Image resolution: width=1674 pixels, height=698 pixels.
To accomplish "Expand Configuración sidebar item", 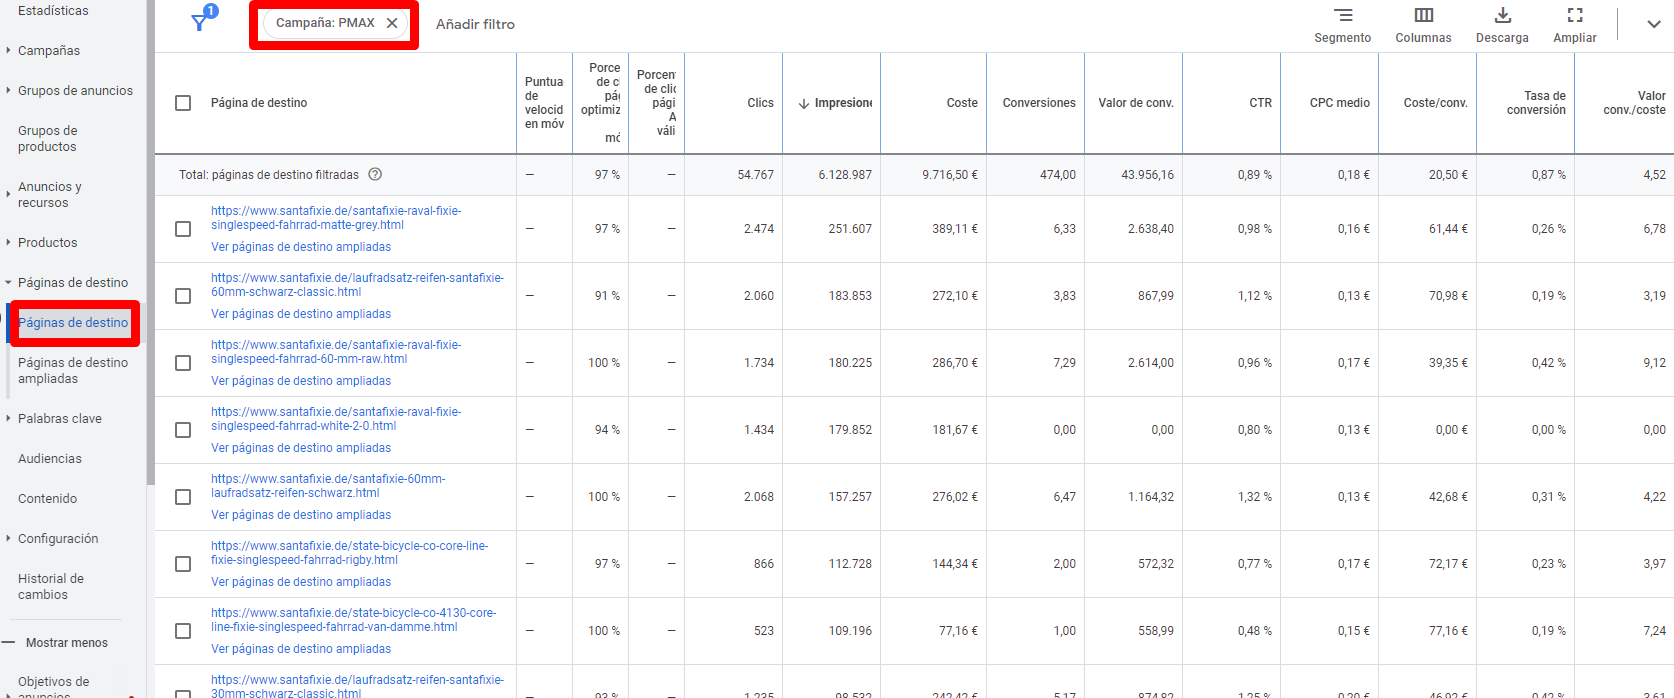I will [x=8, y=538].
